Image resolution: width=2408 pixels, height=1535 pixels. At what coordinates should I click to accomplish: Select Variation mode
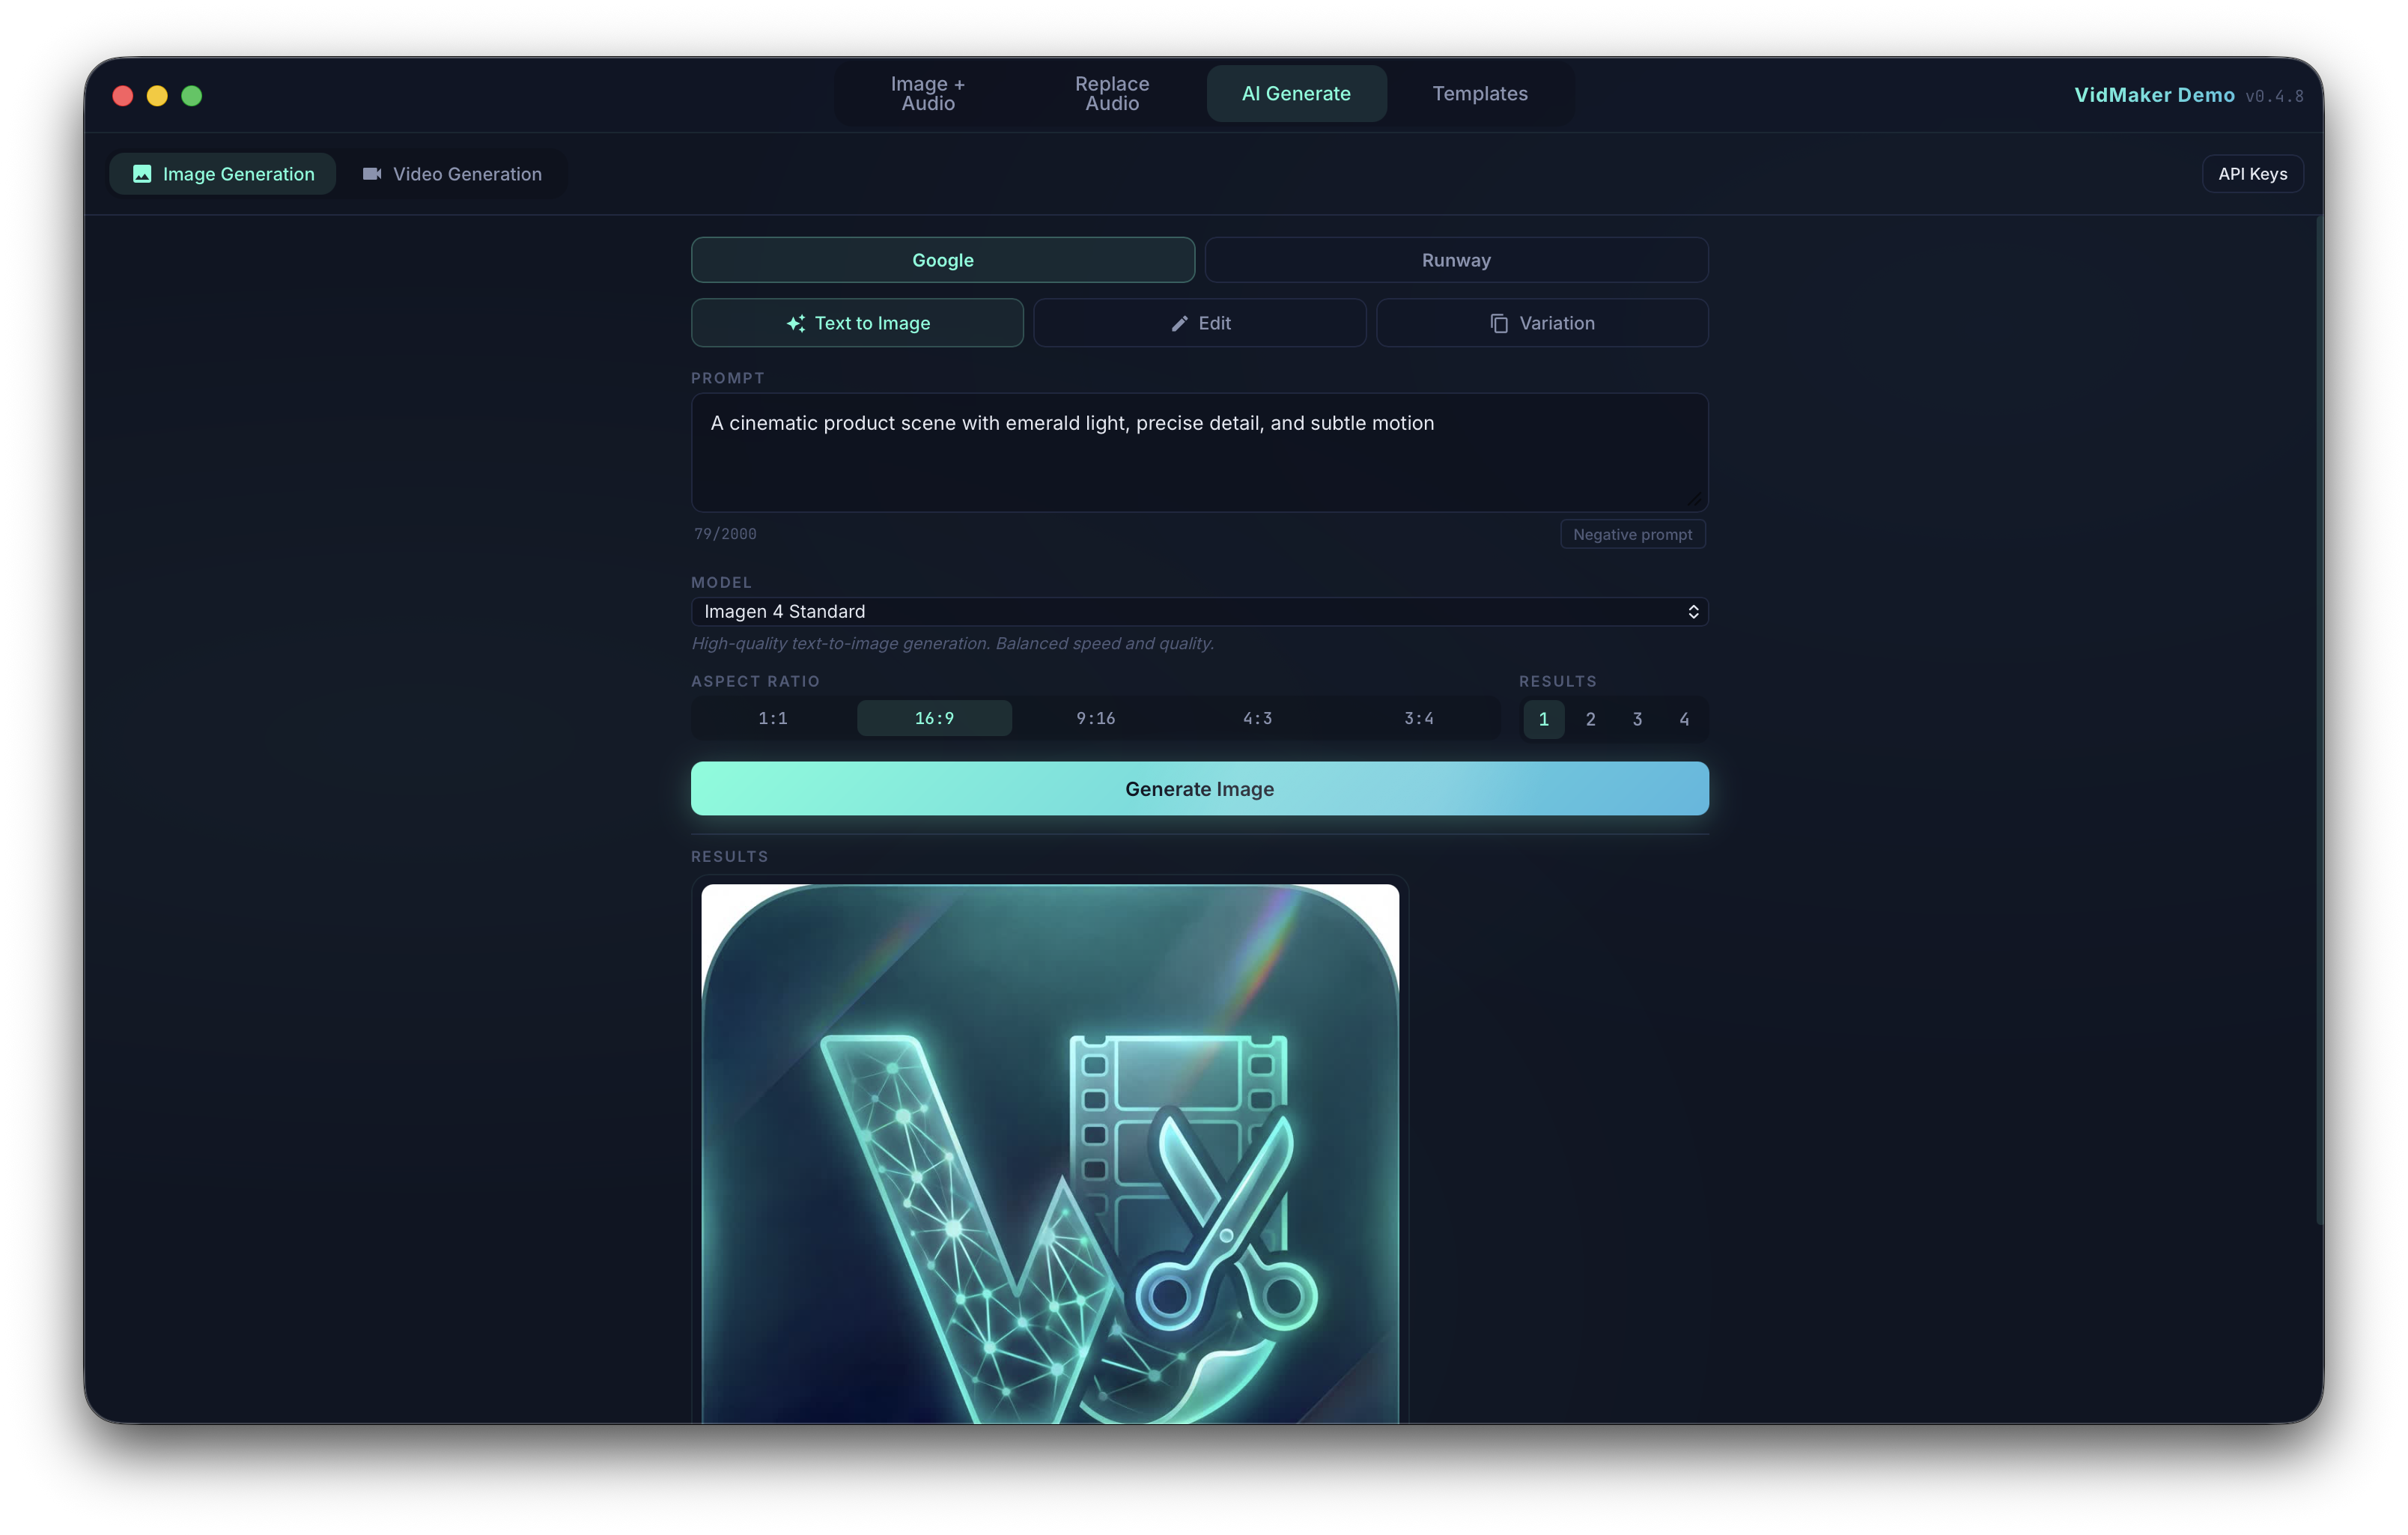[x=1542, y=323]
